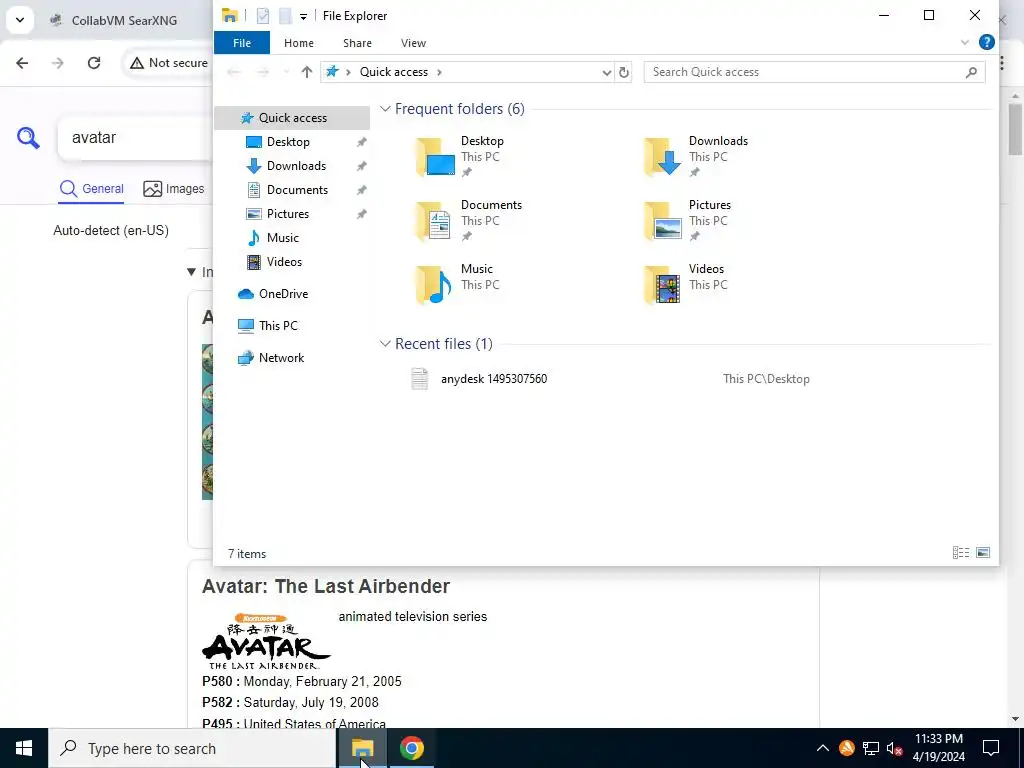Click the search magnifier in File Explorer

(x=971, y=72)
